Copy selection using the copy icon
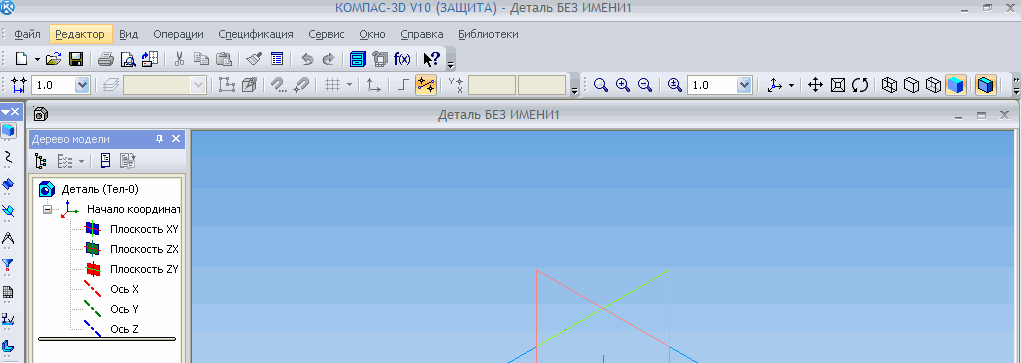The height and width of the screenshot is (363, 1021). pos(201,59)
